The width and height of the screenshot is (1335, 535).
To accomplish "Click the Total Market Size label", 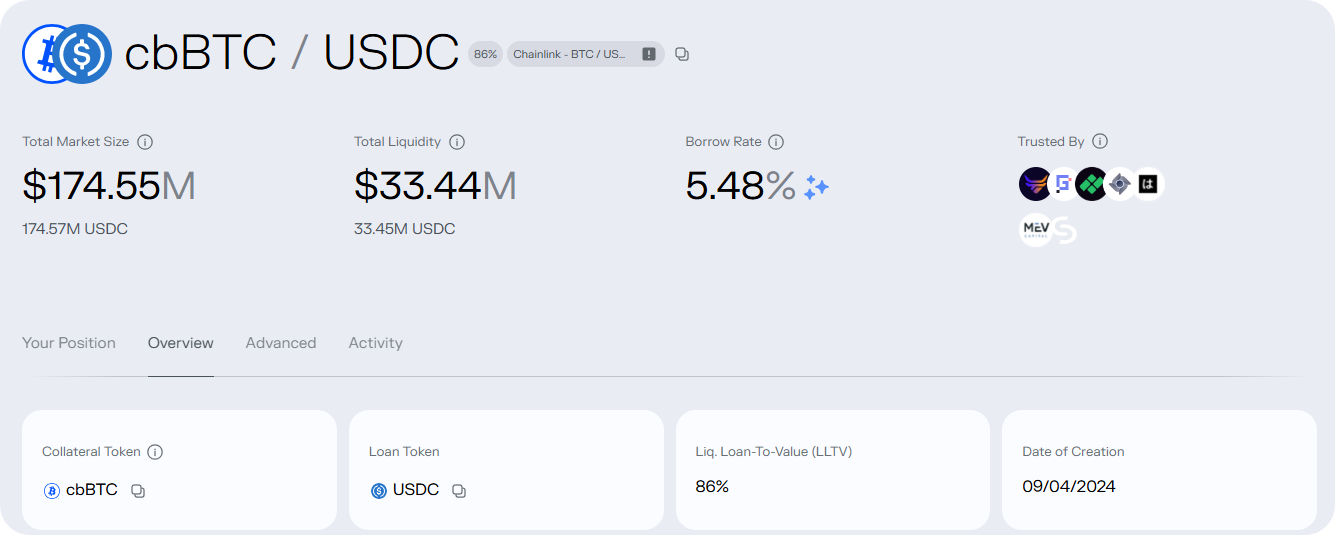I will point(76,142).
